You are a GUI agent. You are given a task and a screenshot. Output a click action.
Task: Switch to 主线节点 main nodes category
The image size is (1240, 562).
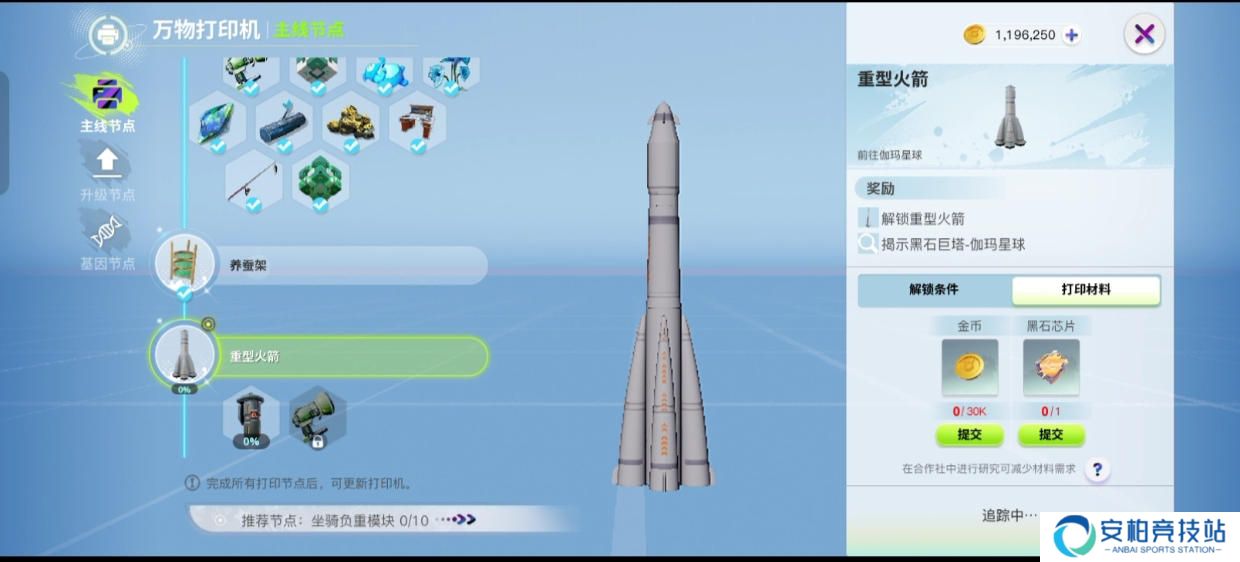point(107,104)
